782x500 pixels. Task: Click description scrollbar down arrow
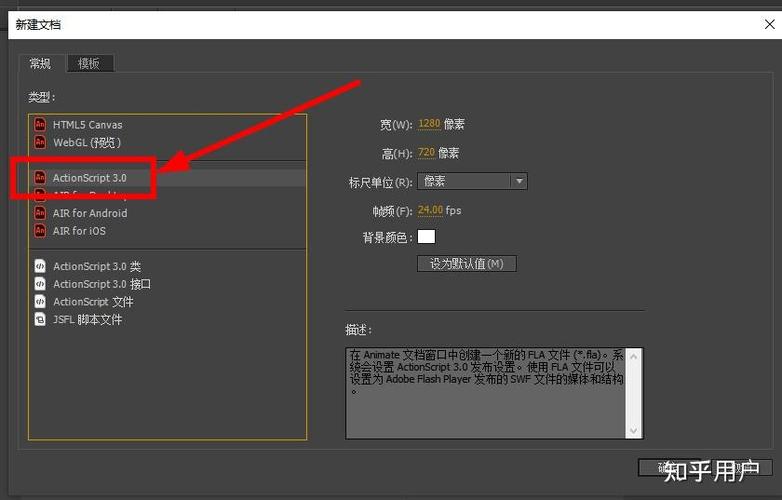[x=634, y=430]
